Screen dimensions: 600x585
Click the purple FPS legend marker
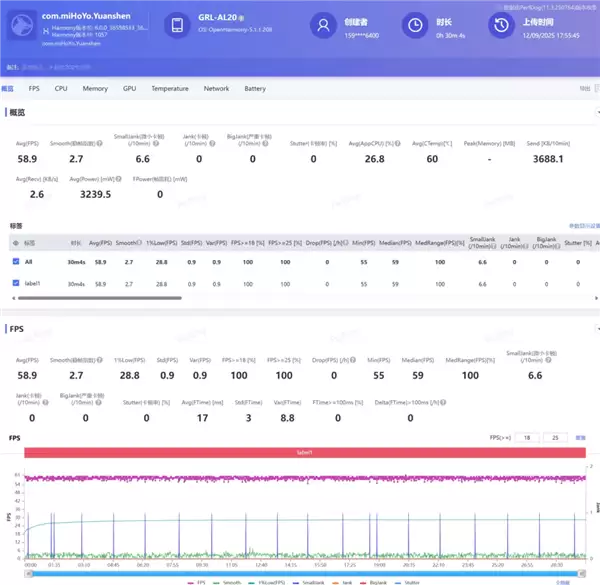[189, 580]
